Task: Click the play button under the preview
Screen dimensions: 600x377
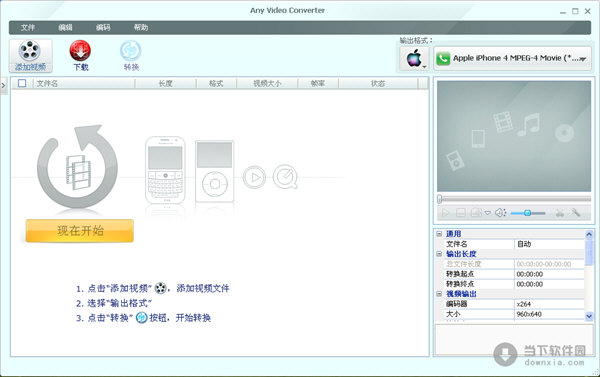Action: point(445,213)
